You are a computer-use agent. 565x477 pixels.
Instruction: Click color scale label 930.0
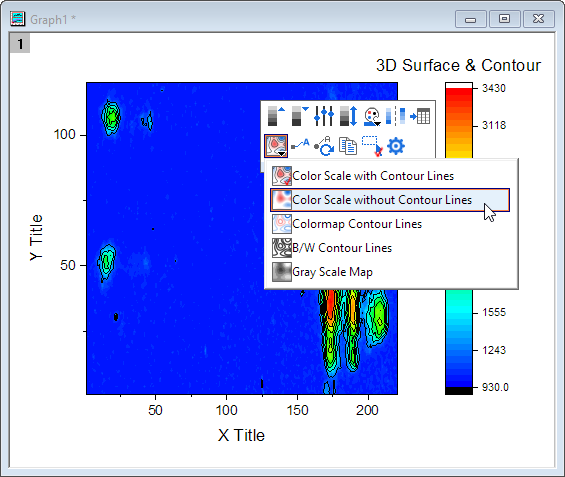tap(495, 387)
